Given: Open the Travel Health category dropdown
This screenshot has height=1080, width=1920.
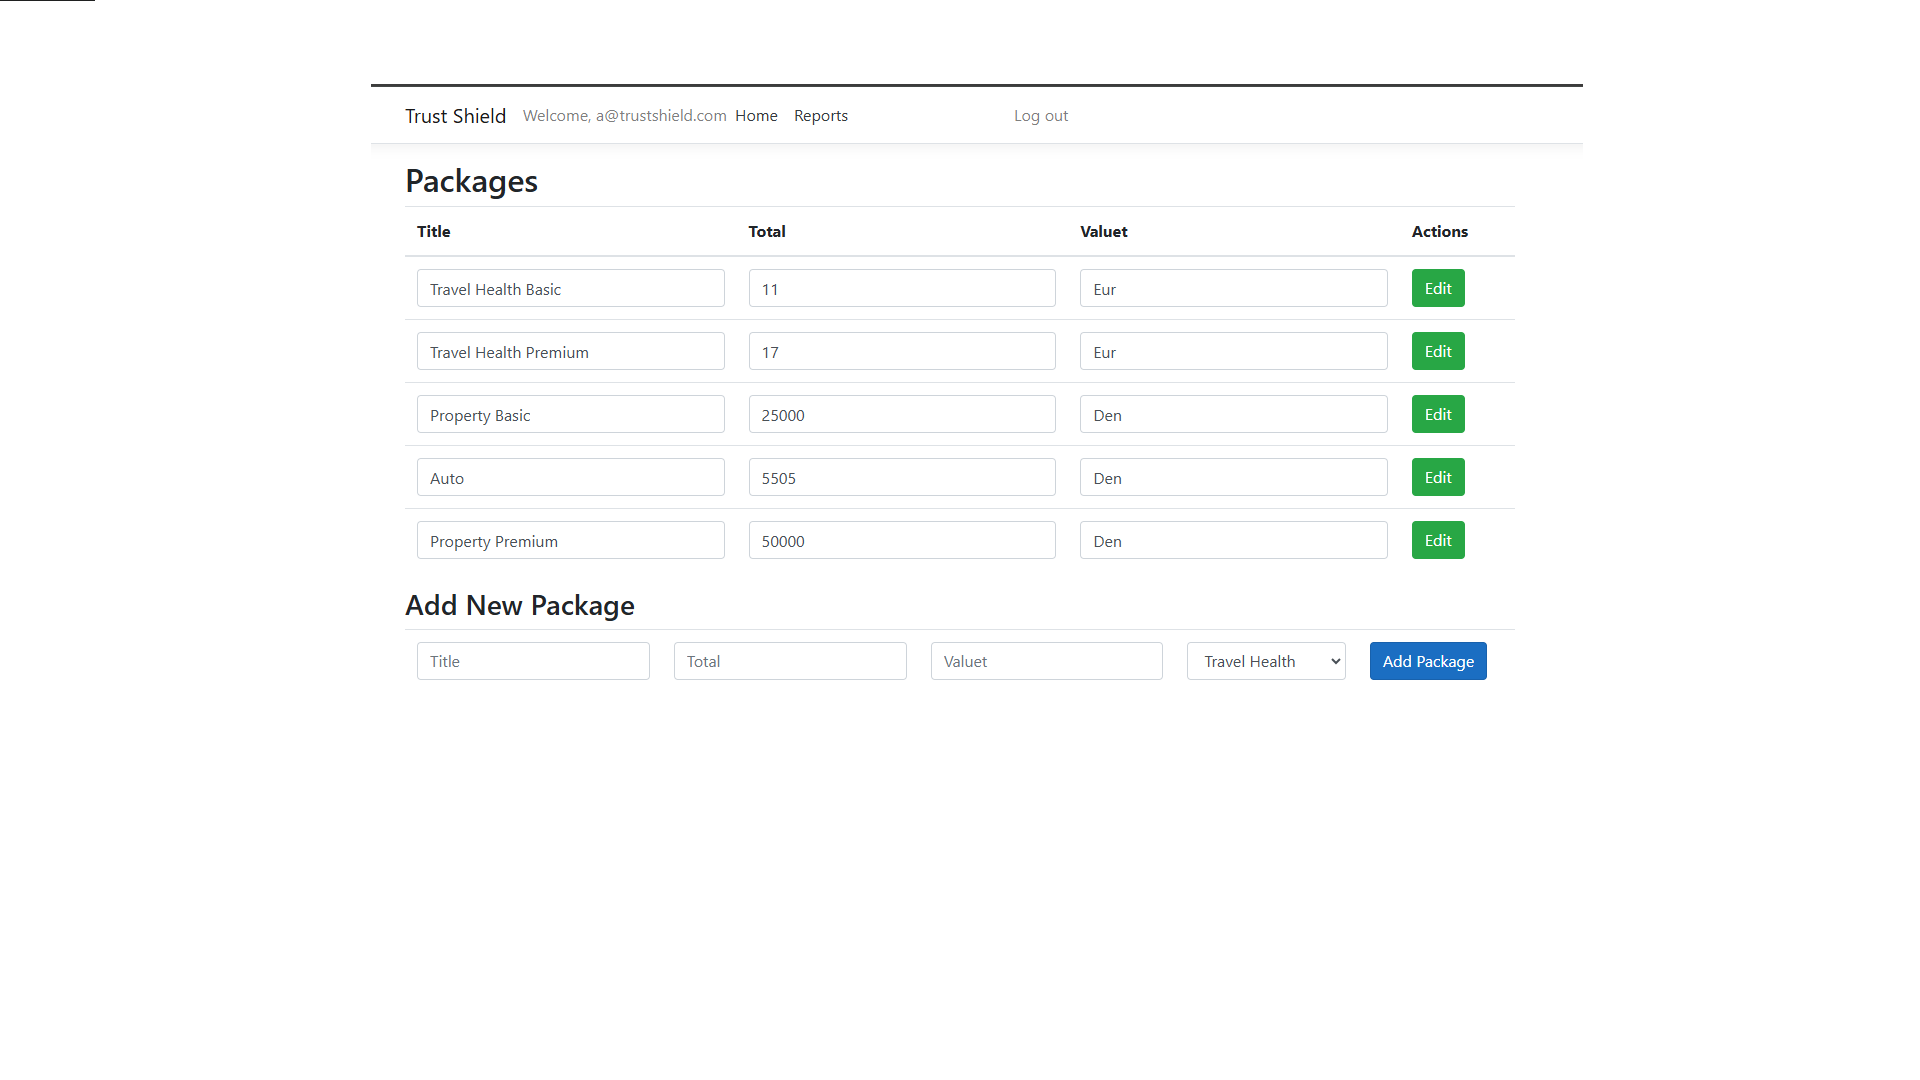Looking at the screenshot, I should click(x=1265, y=661).
